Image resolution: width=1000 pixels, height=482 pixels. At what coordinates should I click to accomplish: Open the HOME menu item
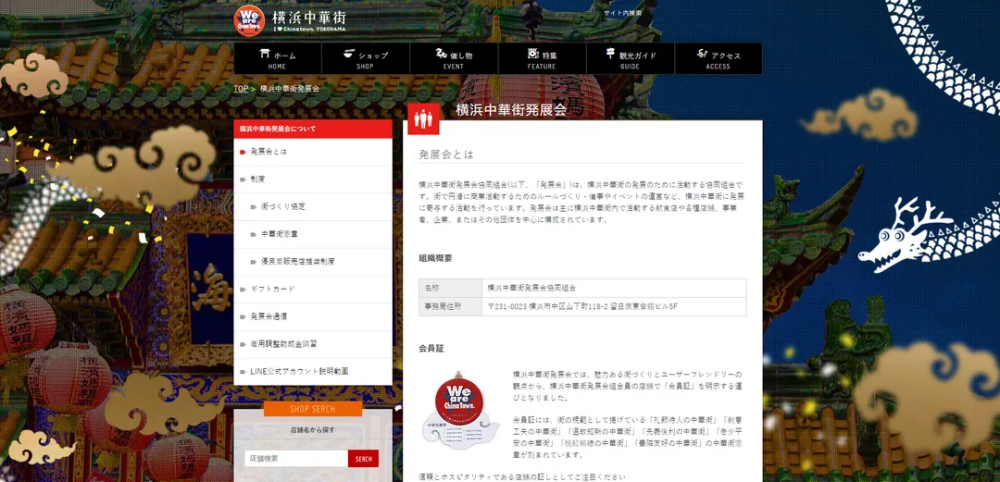pyautogui.click(x=277, y=59)
